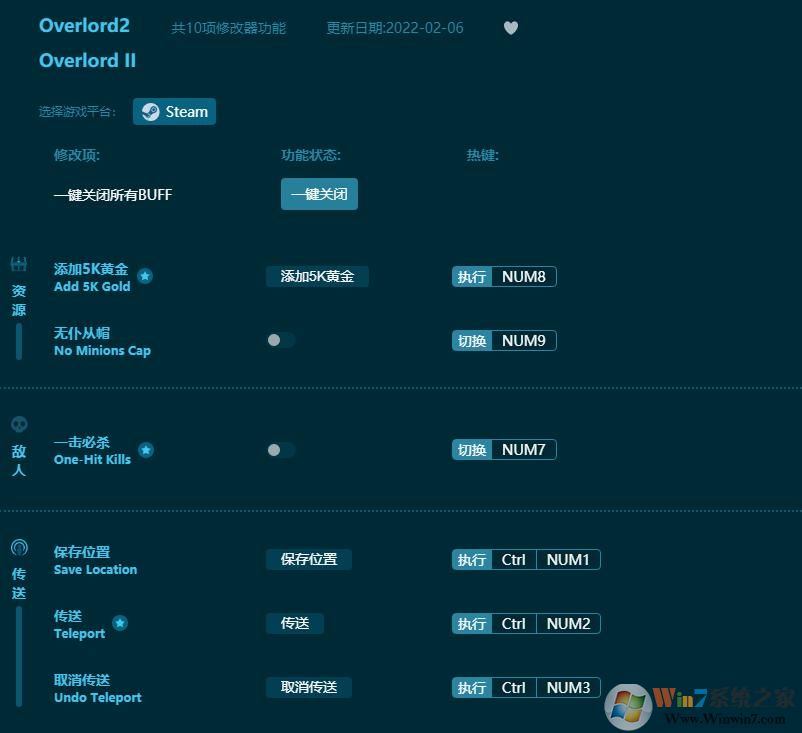
Task: Click the Overlord2 title text
Action: pyautogui.click(x=84, y=26)
